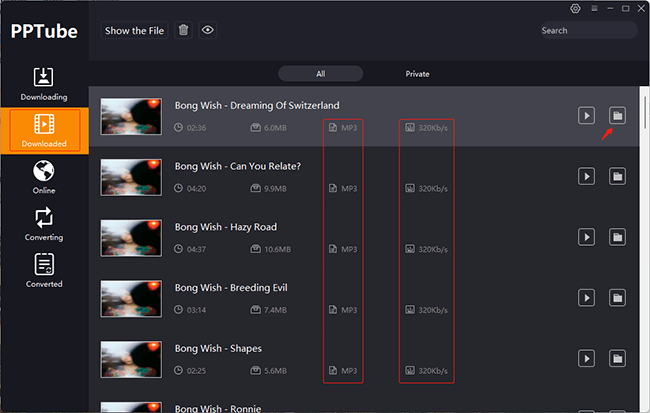
Task: Click the trash delete icon in toolbar
Action: (183, 30)
